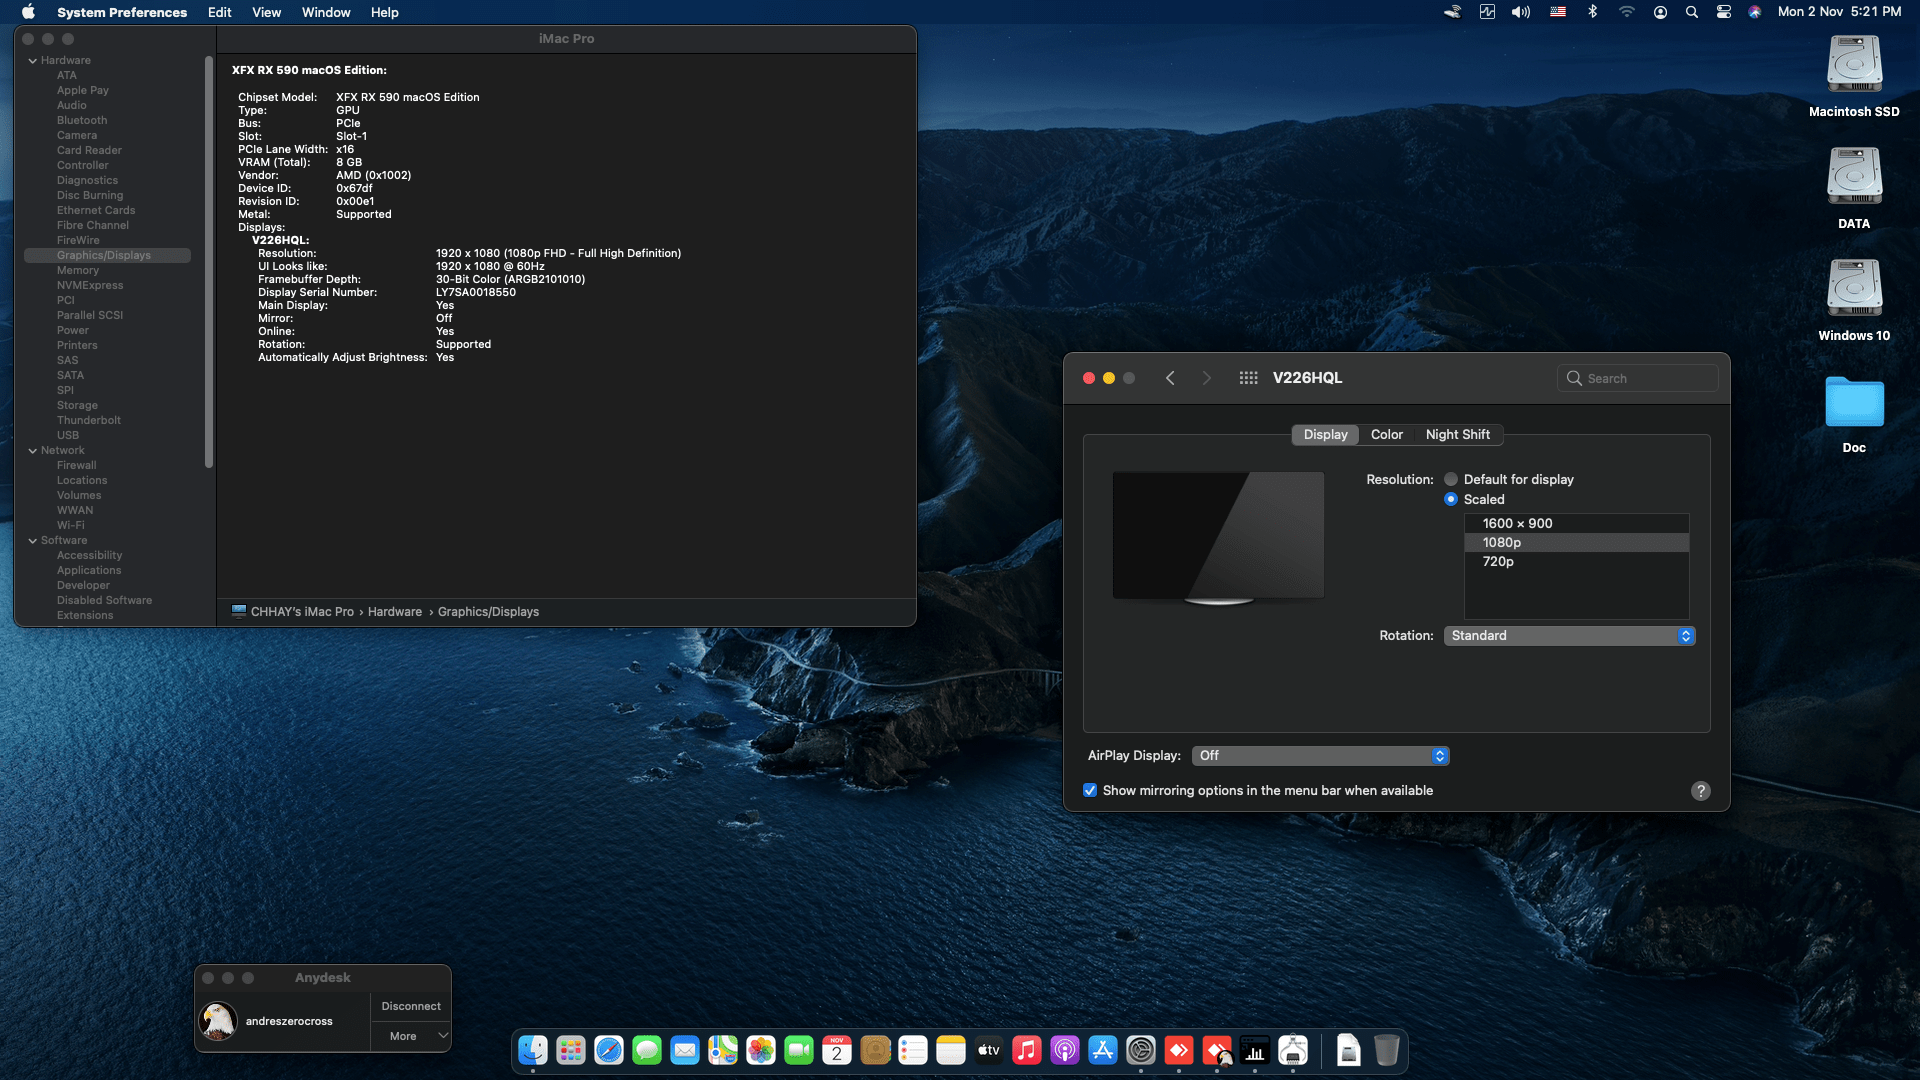This screenshot has width=1920, height=1080.
Task: Uncheck Show mirroring options in the menu bar
Action: (x=1090, y=790)
